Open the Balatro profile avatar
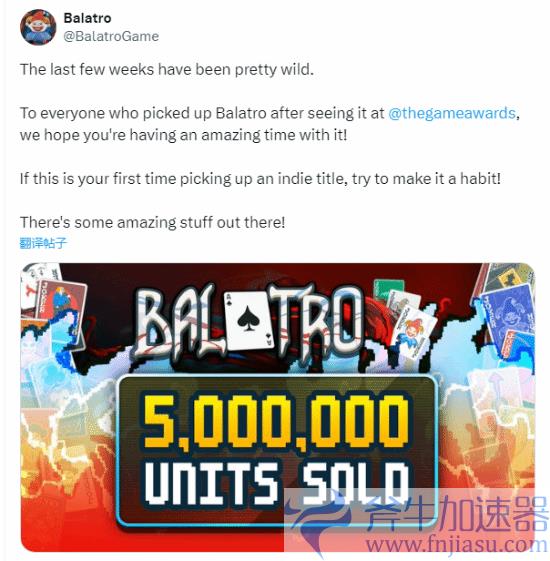Viewport: 550px width, 561px height. 38,28
